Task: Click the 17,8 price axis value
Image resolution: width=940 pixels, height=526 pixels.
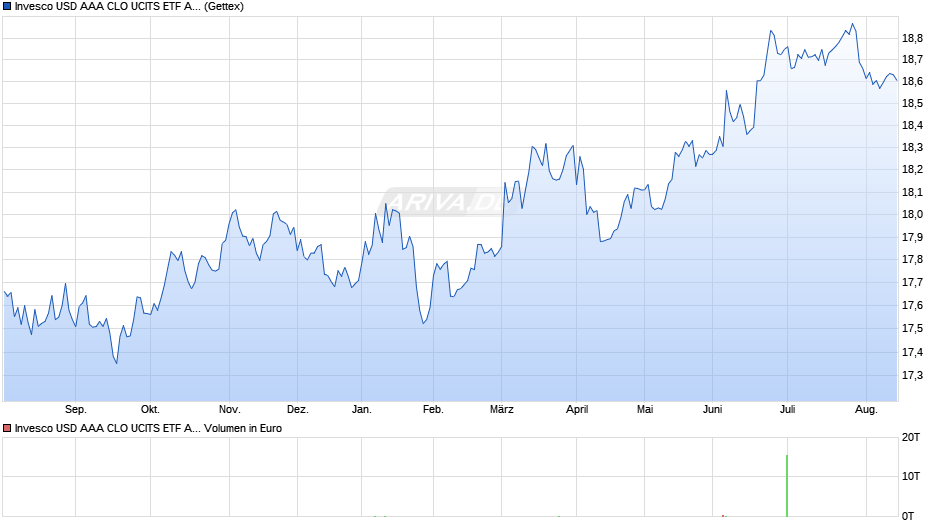Action: click(x=912, y=260)
